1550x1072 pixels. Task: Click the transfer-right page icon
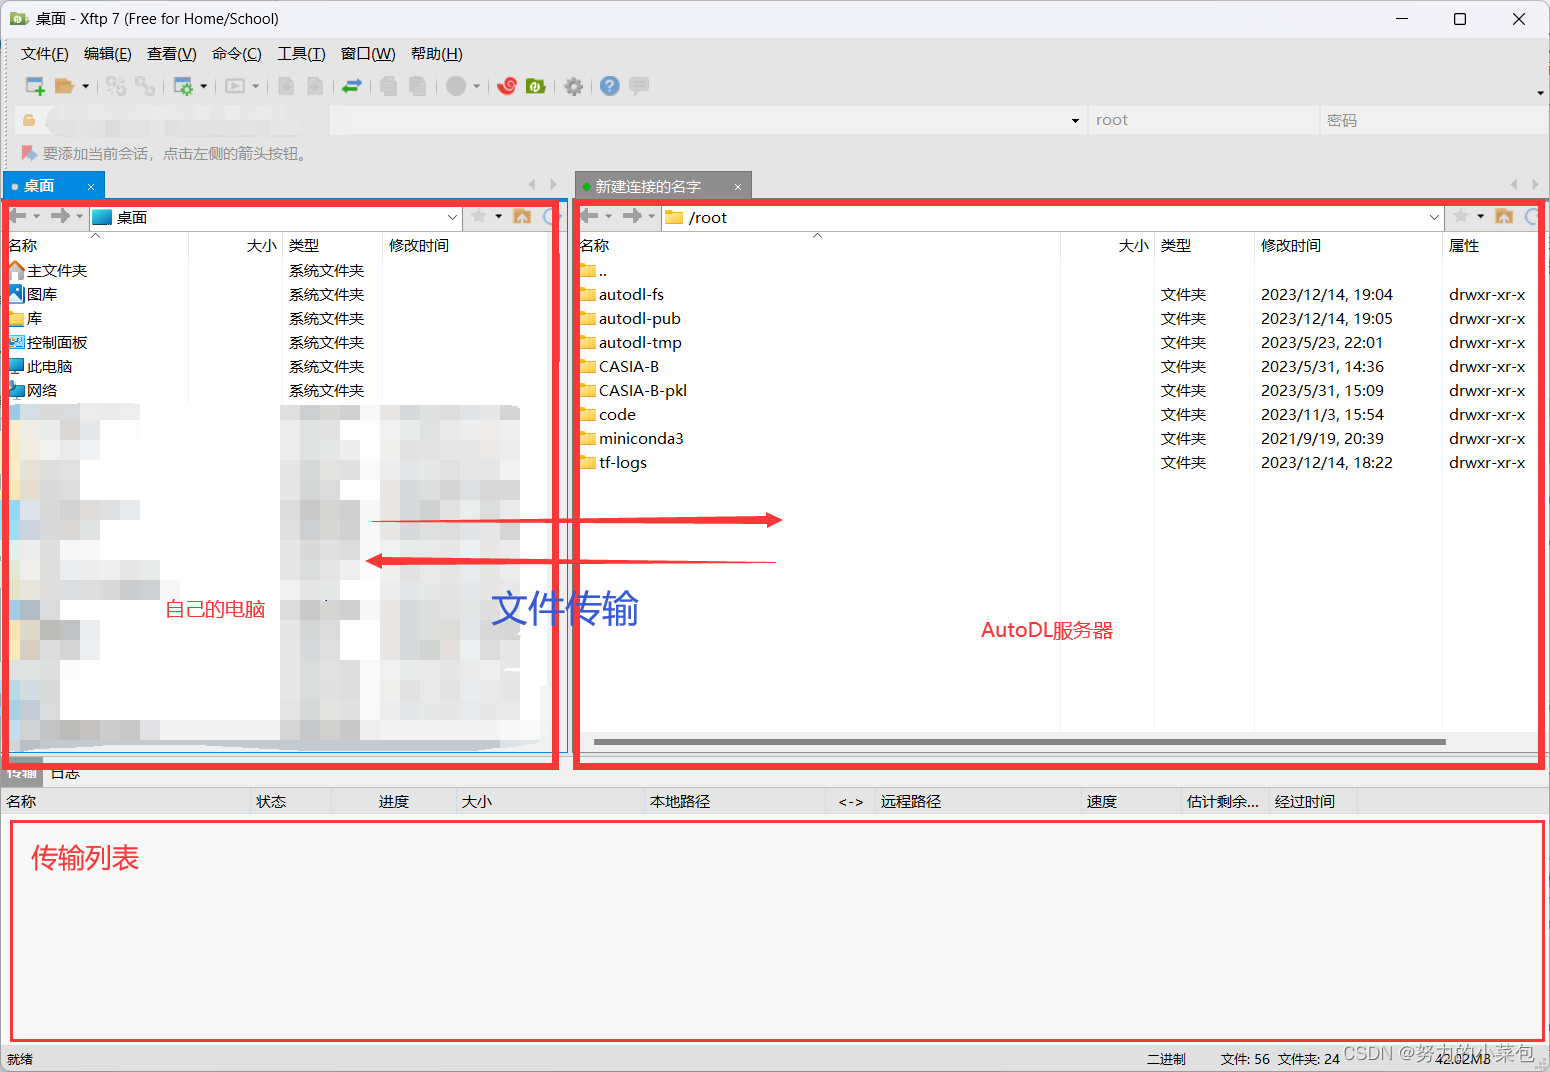315,86
